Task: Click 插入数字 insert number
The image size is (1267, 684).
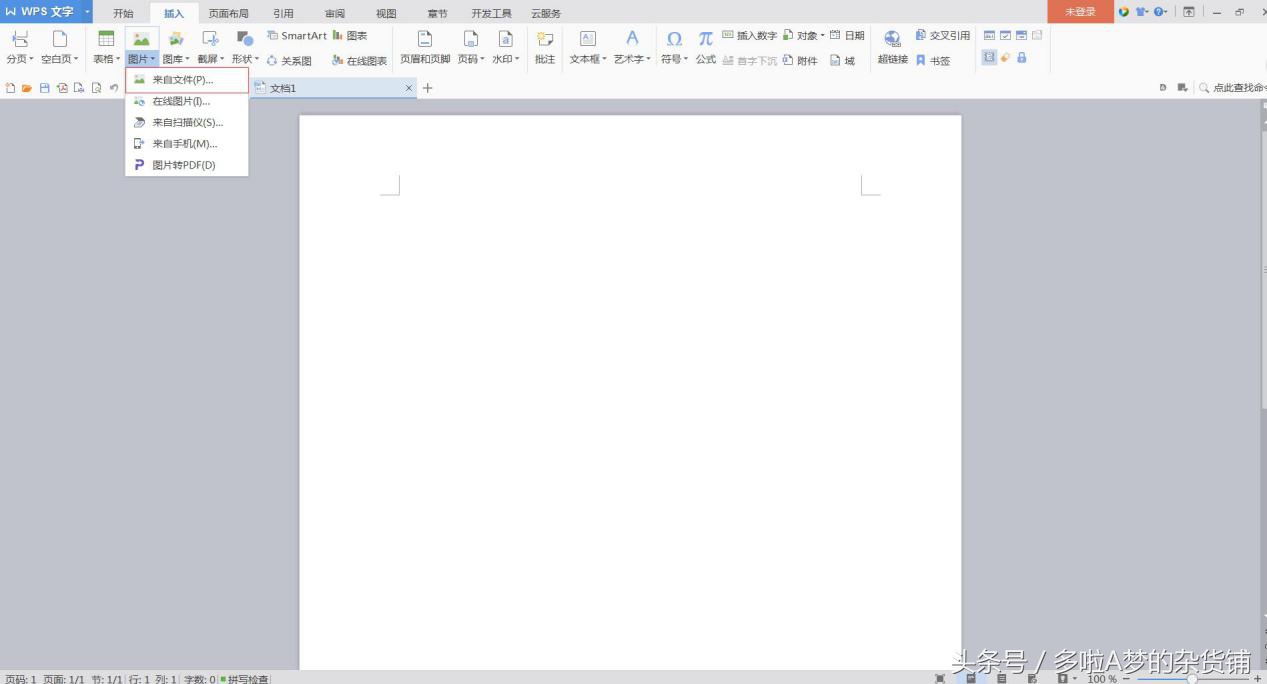Action: (749, 36)
